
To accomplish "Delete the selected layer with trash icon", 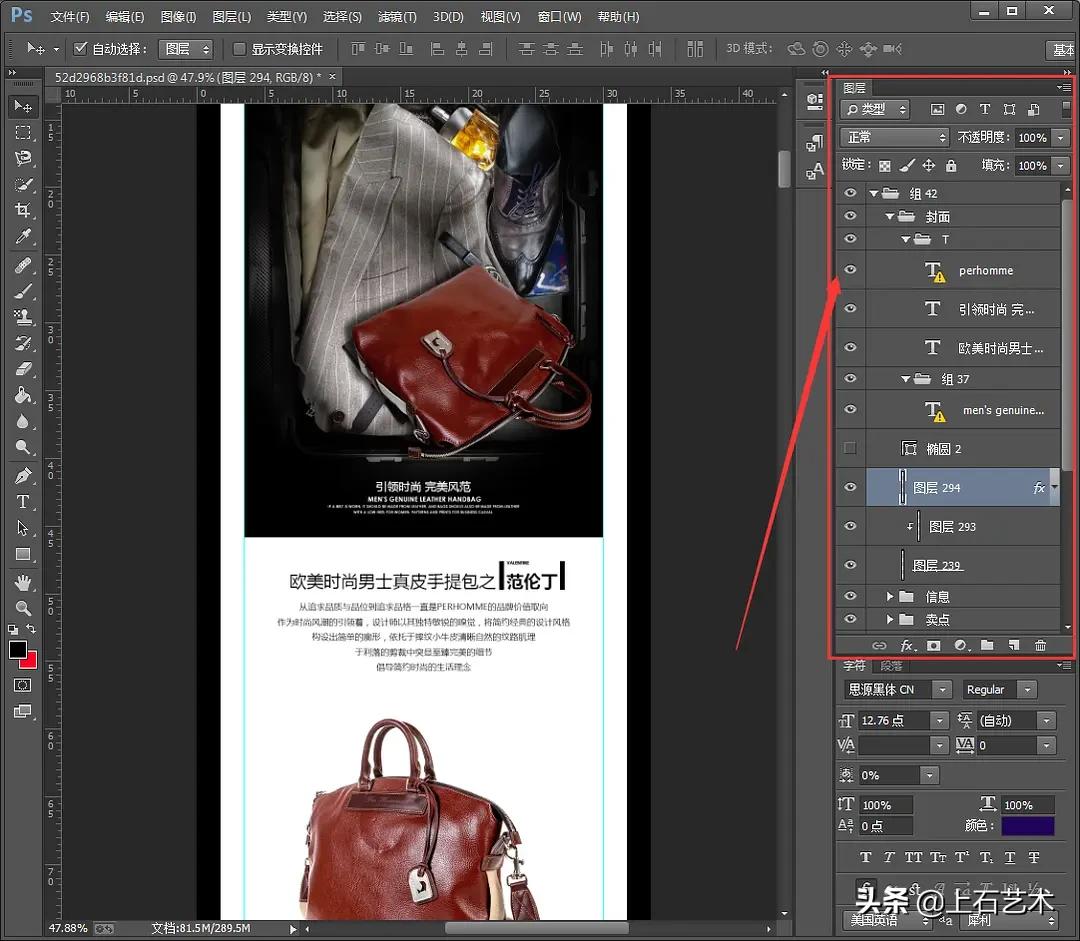I will point(1040,645).
